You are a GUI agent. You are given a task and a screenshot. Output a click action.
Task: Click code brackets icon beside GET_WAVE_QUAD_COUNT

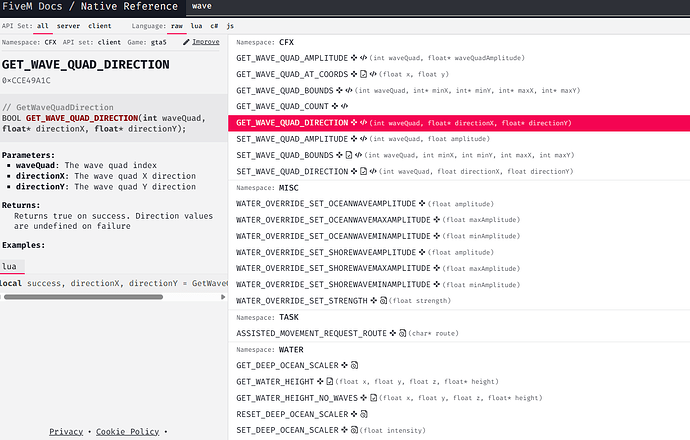pyautogui.click(x=344, y=106)
